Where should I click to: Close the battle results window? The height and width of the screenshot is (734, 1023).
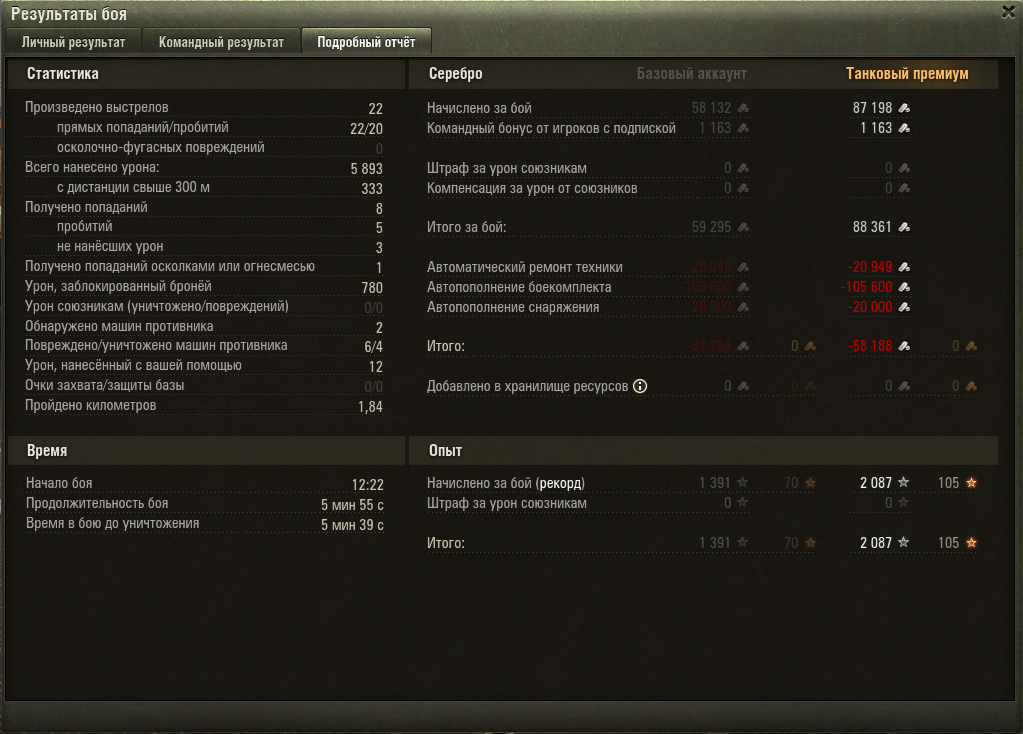tap(1009, 12)
